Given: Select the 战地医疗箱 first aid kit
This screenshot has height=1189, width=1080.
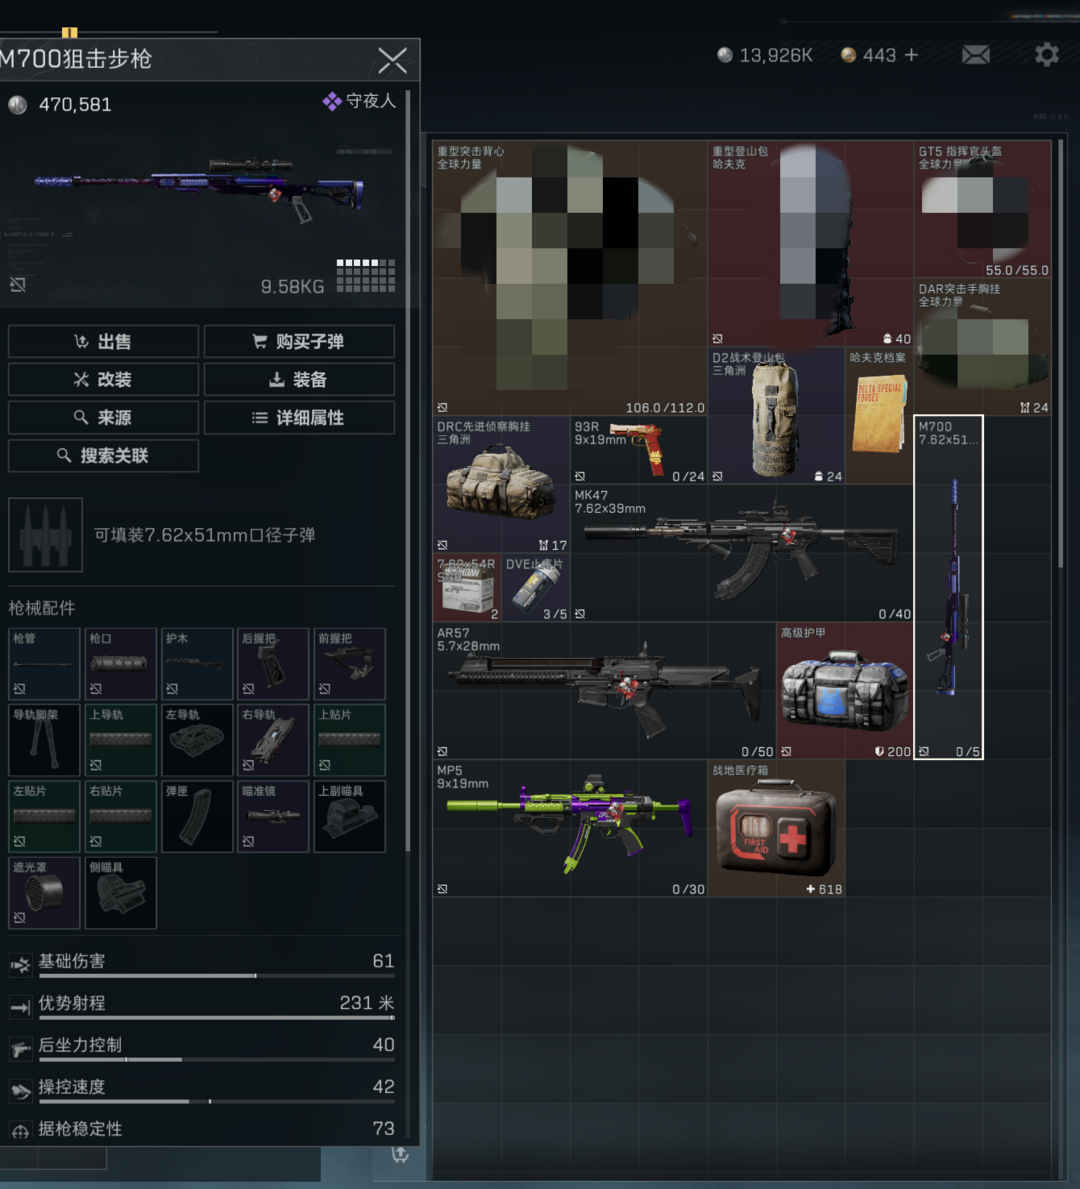Looking at the screenshot, I should tap(776, 828).
